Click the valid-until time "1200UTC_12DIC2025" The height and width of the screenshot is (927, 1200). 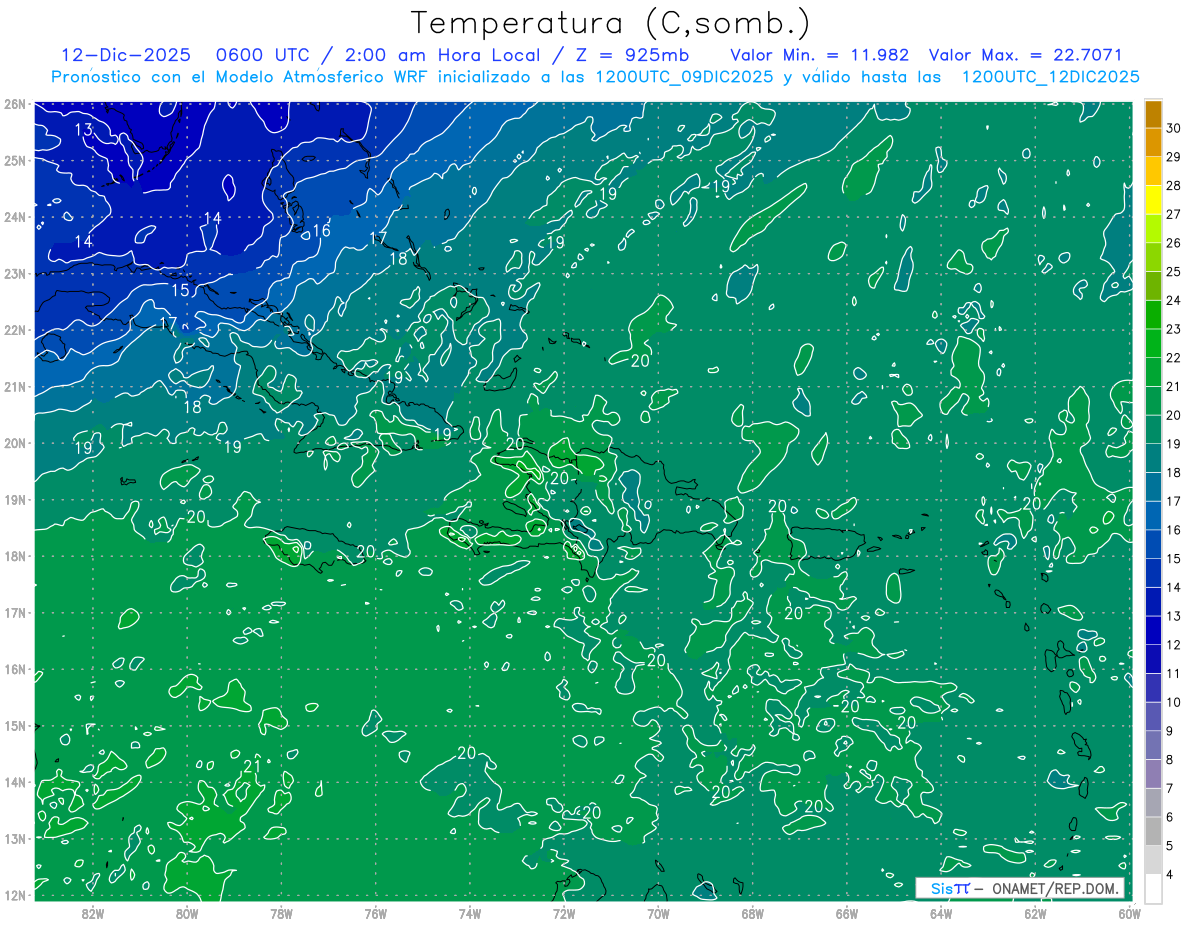(1050, 77)
